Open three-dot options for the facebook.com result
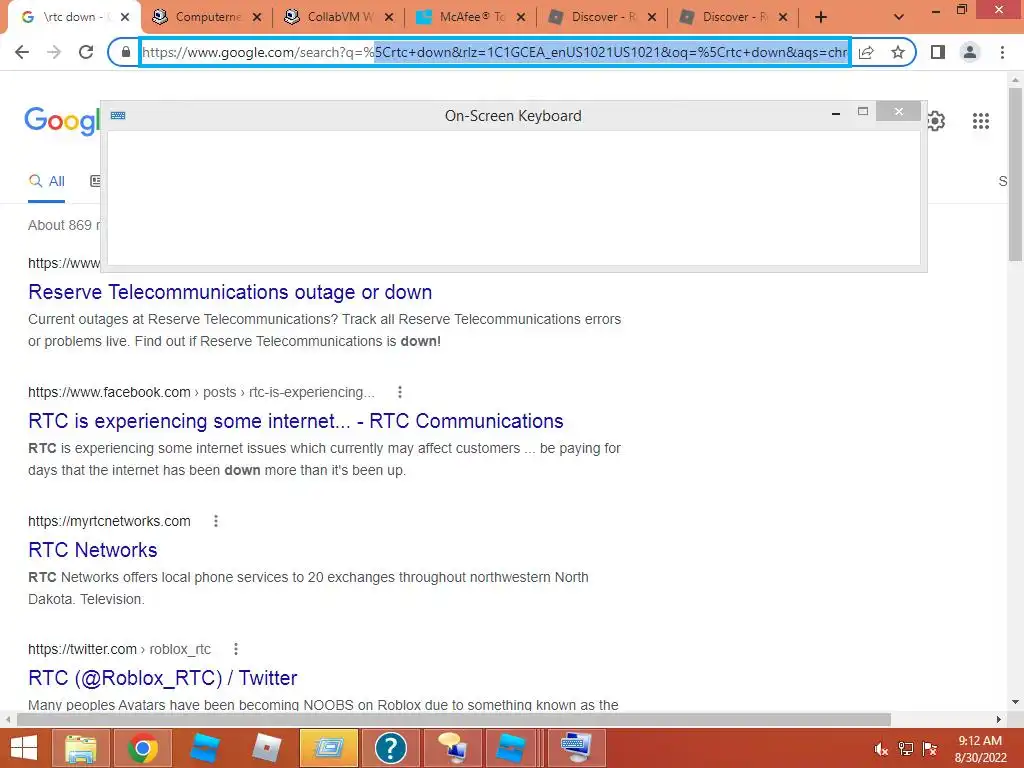The height and width of the screenshot is (768, 1024). (x=400, y=392)
